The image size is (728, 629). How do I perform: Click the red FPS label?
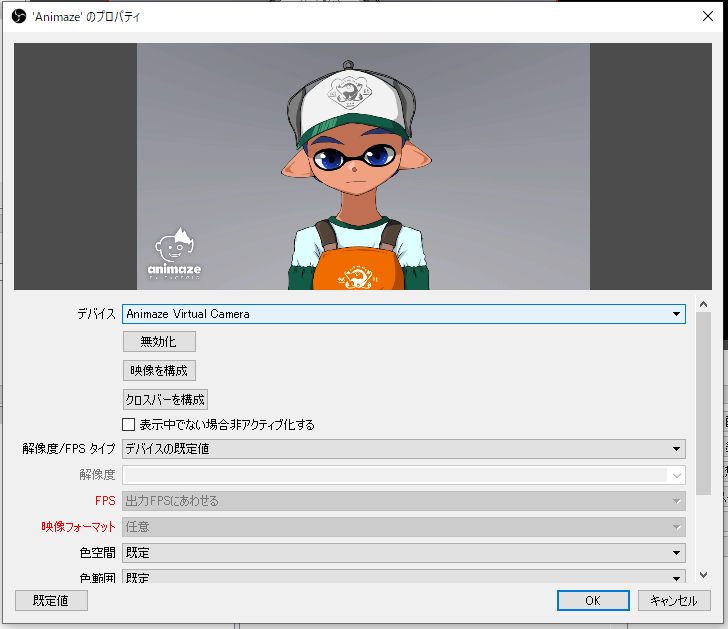coord(105,501)
